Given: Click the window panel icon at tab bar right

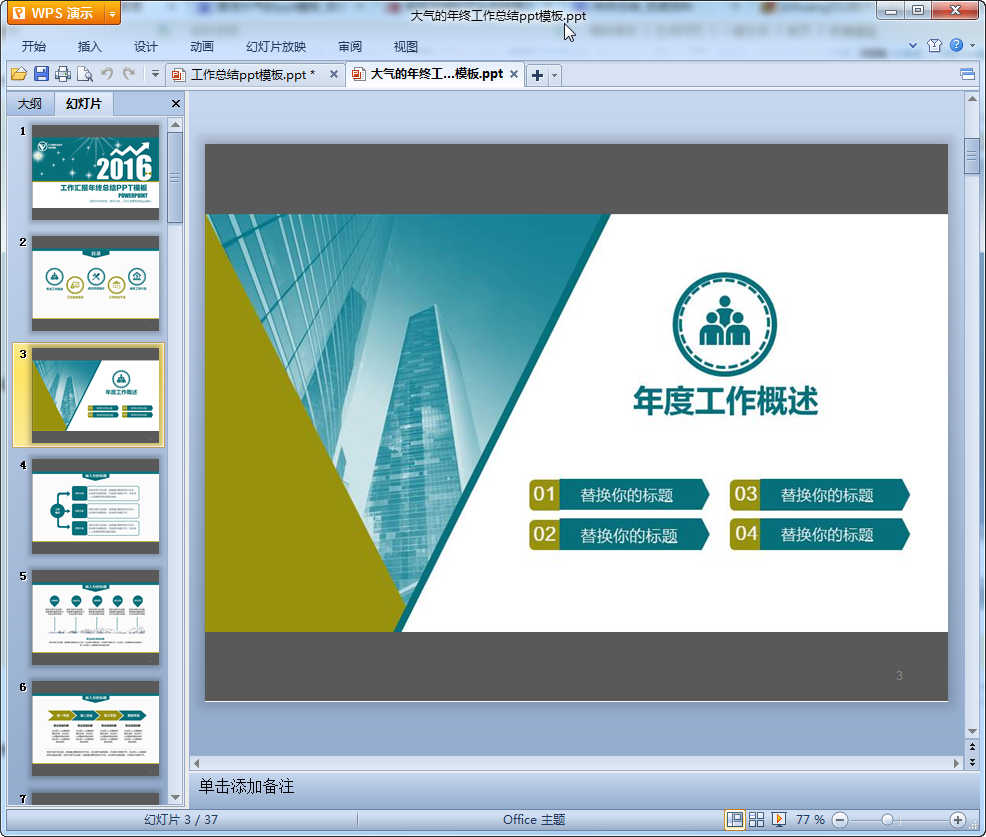Looking at the screenshot, I should (x=968, y=75).
